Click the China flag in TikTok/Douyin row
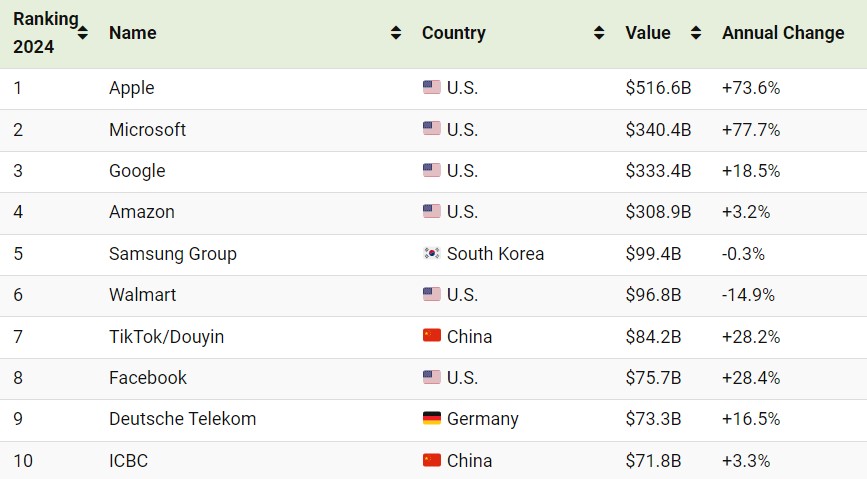This screenshot has width=867, height=479. 431,336
